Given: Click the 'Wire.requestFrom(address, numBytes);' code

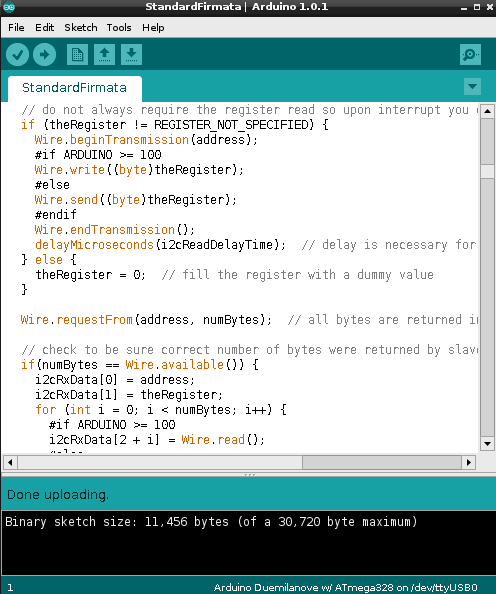Looking at the screenshot, I should tap(146, 320).
